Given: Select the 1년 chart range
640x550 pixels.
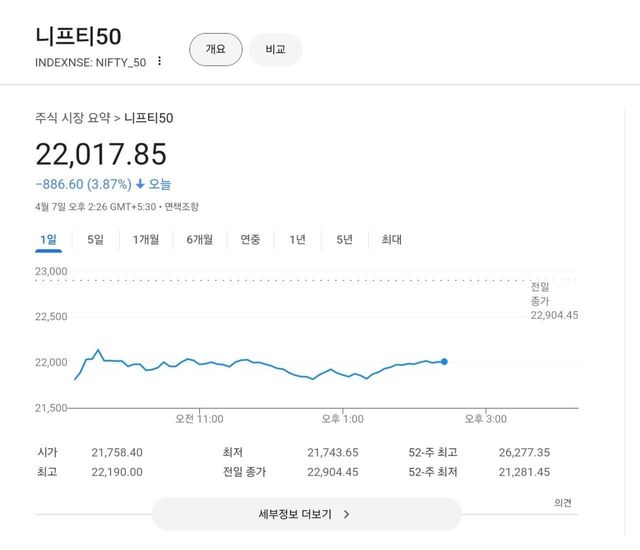Looking at the screenshot, I should coord(297,239).
